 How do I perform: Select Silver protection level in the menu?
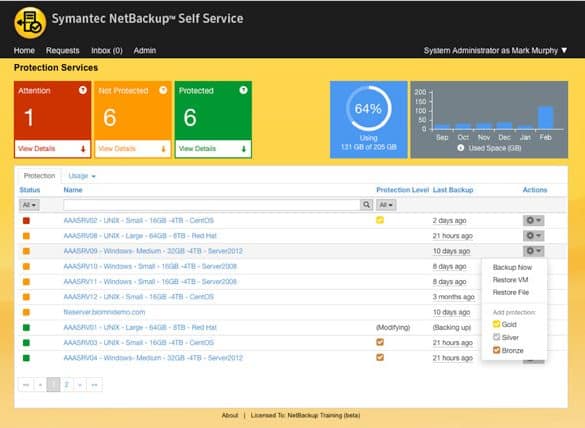point(506,337)
